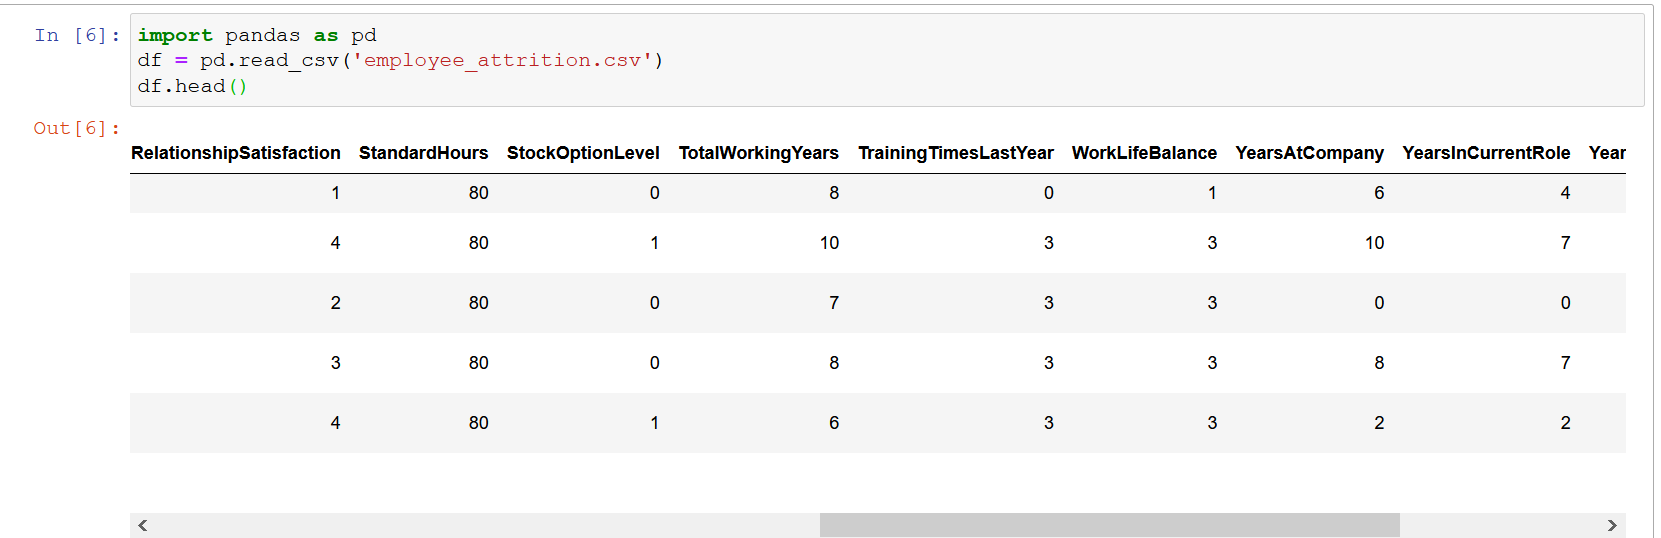Image resolution: width=1661 pixels, height=538 pixels.
Task: Click the RelationshipSatisfaction column header
Action: pyautogui.click(x=236, y=153)
